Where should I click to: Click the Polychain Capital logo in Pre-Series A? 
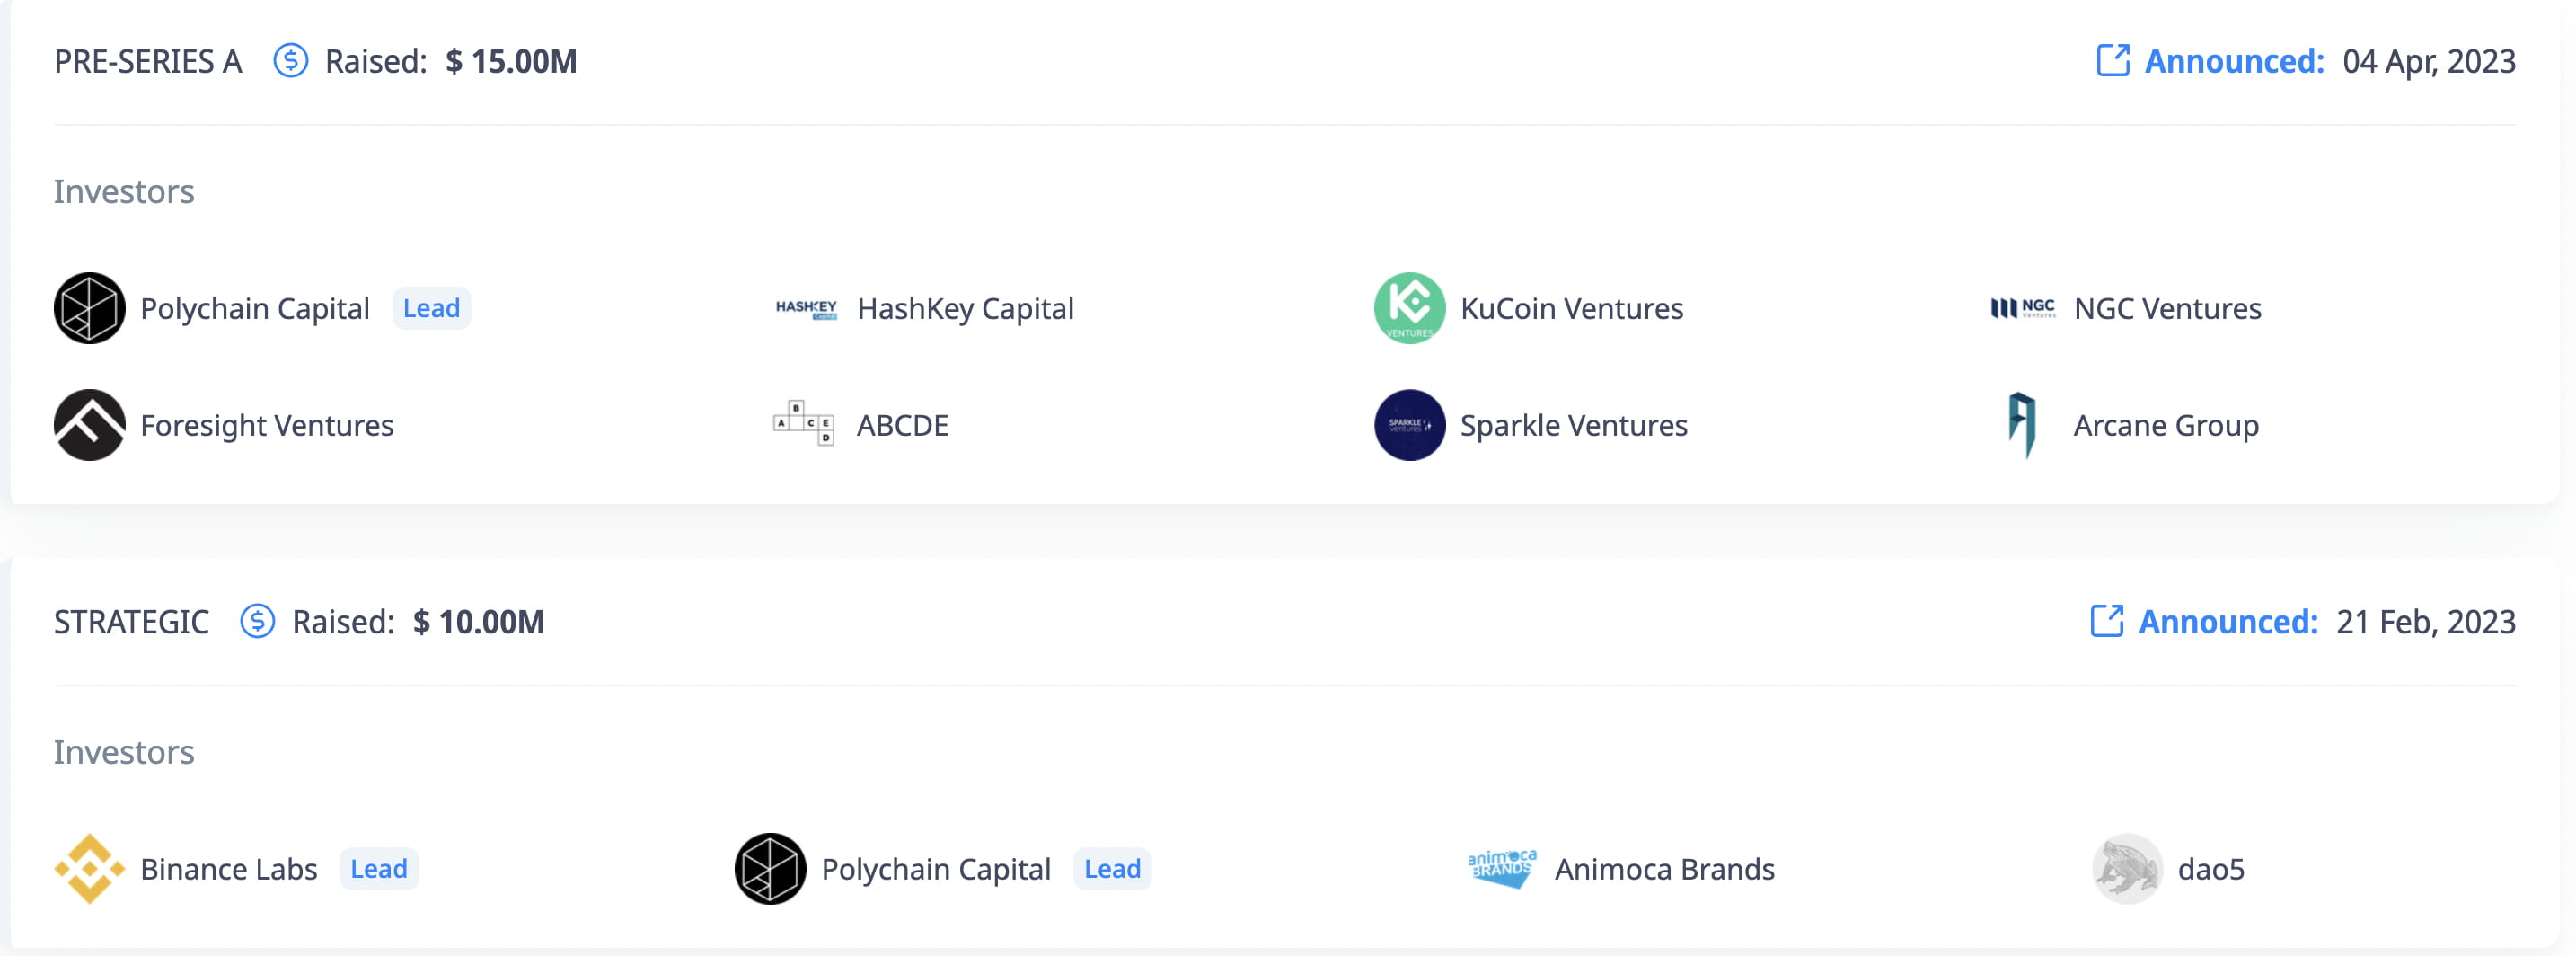89,308
